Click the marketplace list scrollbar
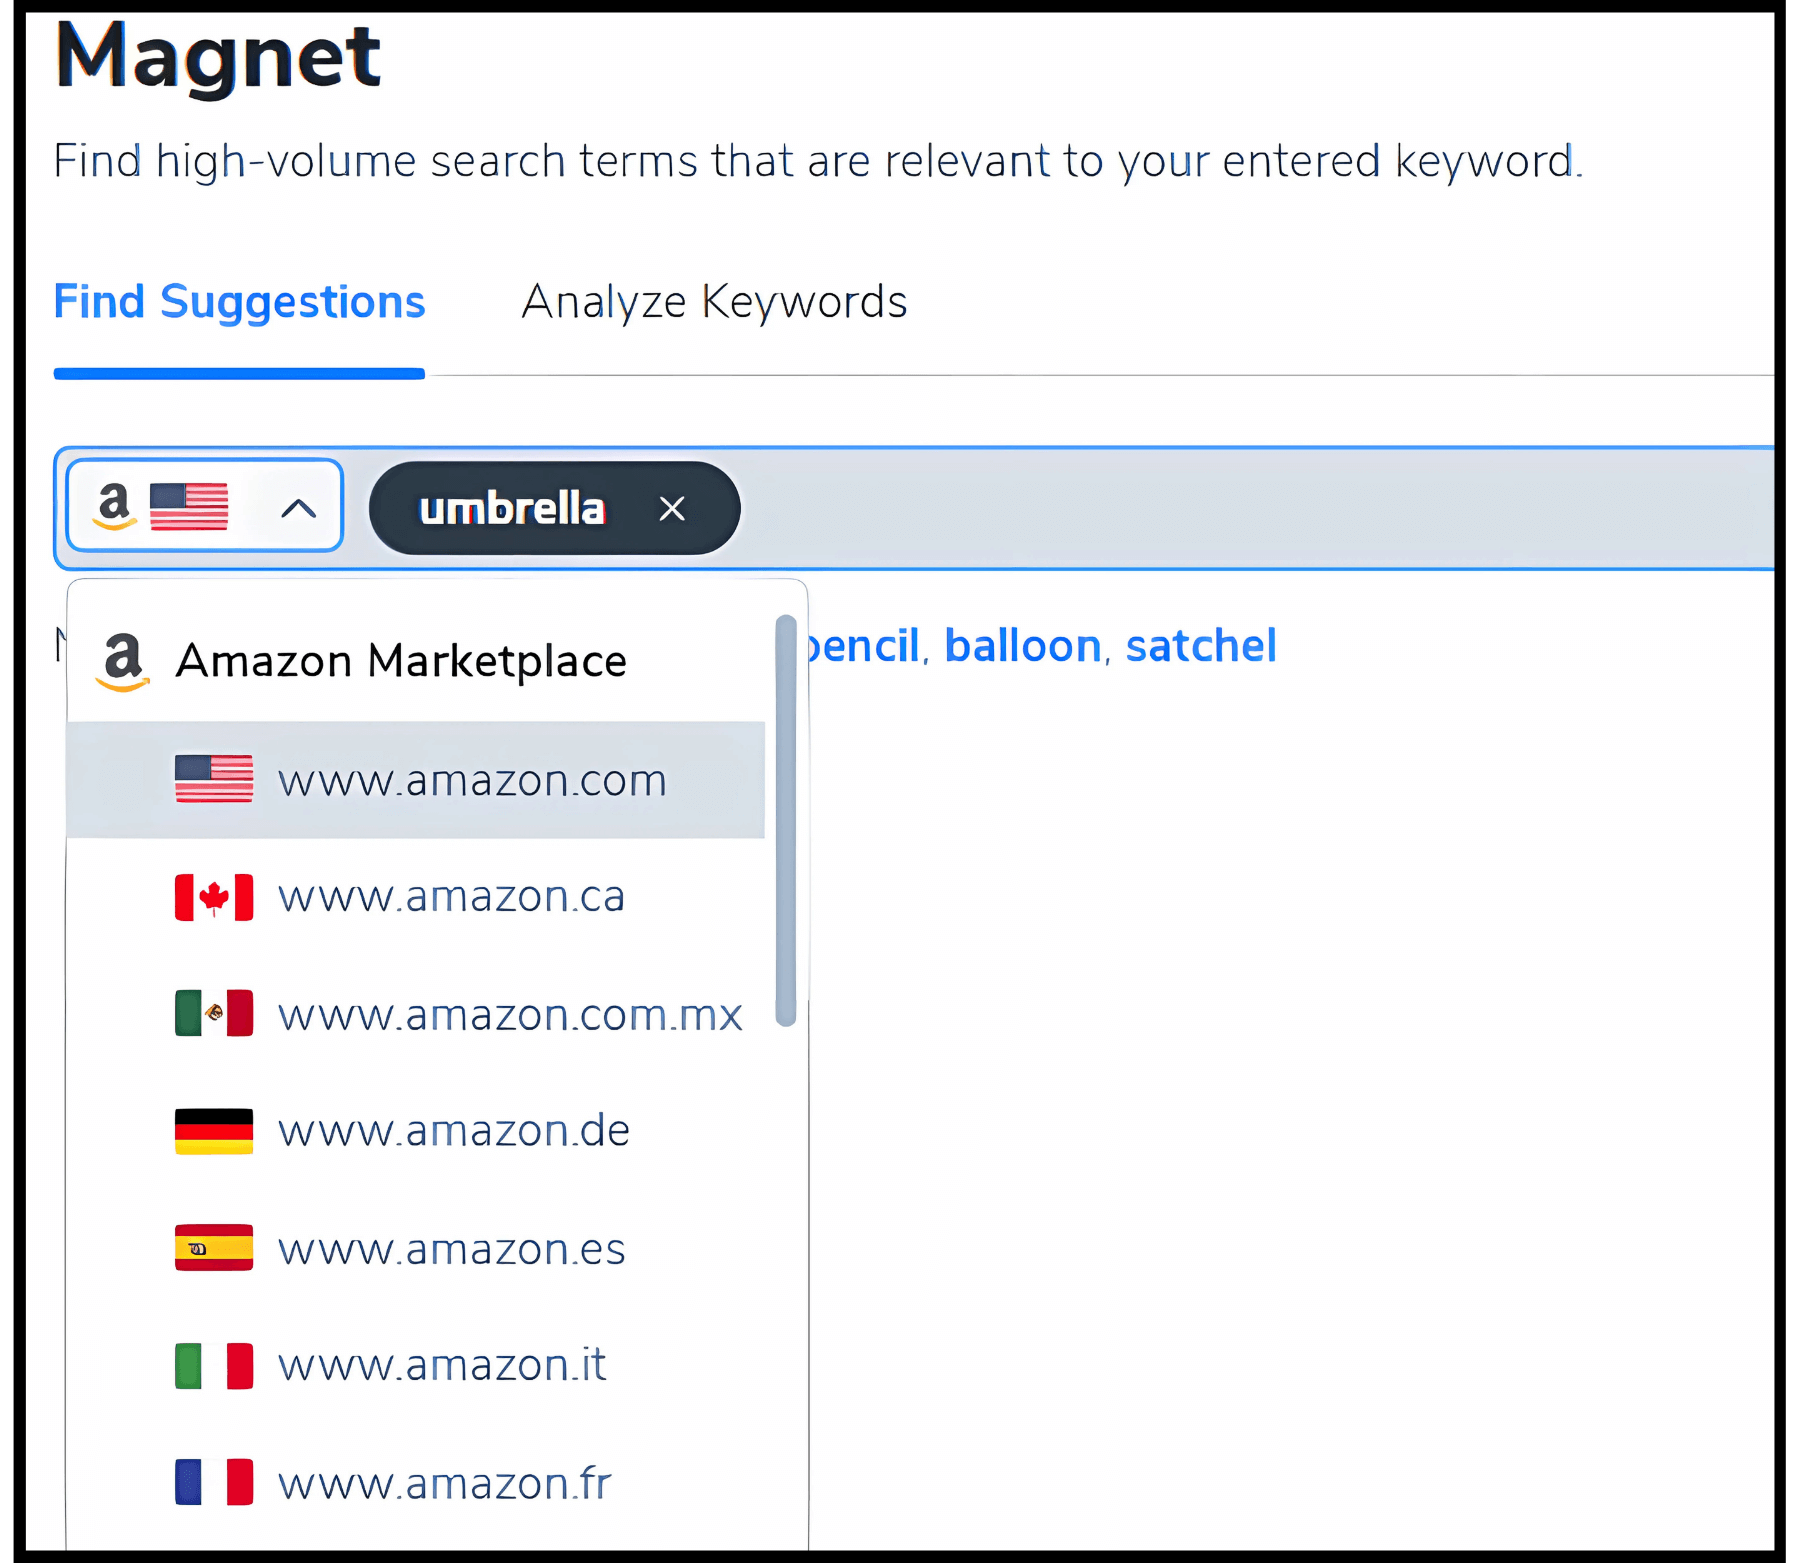This screenshot has height=1563, width=1794. point(786,820)
